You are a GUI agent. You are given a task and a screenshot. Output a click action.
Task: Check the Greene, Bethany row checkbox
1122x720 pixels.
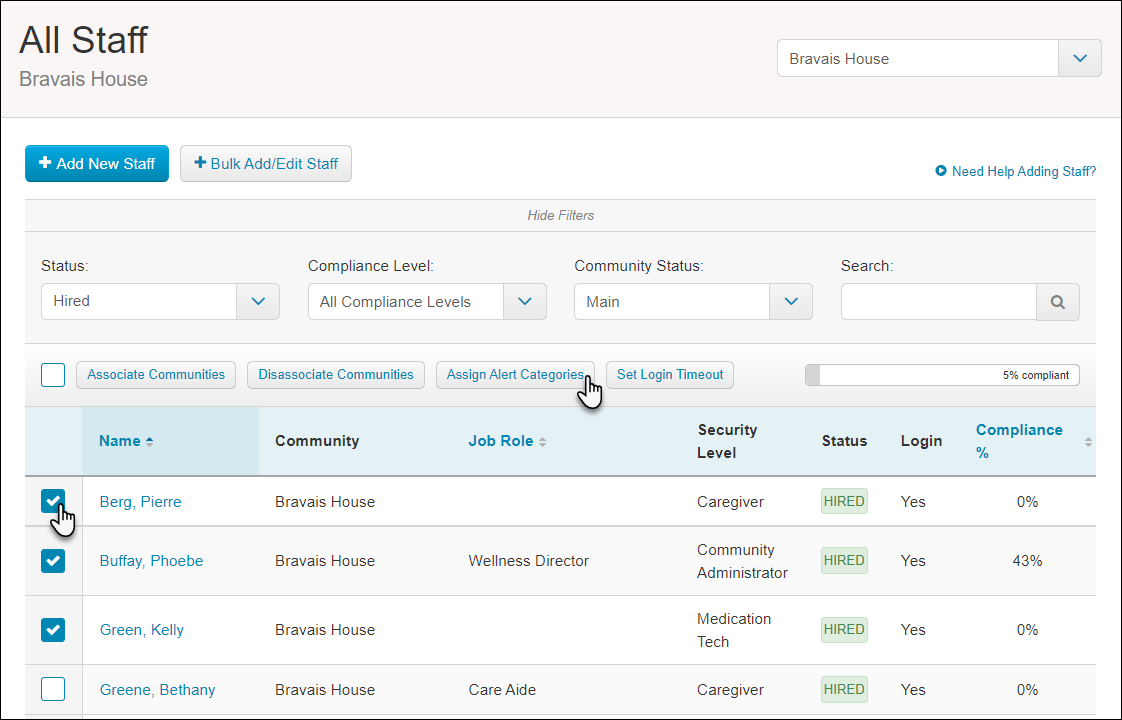53,689
